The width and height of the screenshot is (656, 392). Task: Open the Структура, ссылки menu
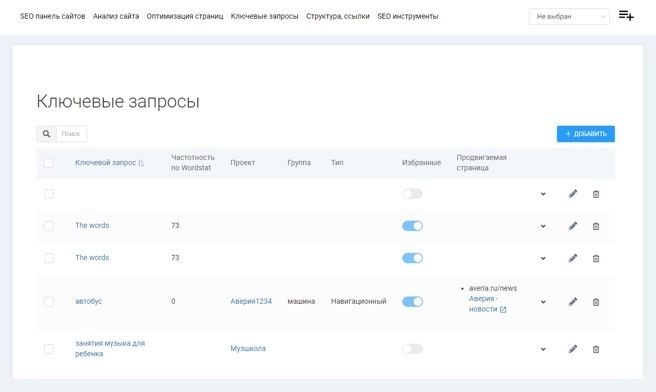(338, 16)
